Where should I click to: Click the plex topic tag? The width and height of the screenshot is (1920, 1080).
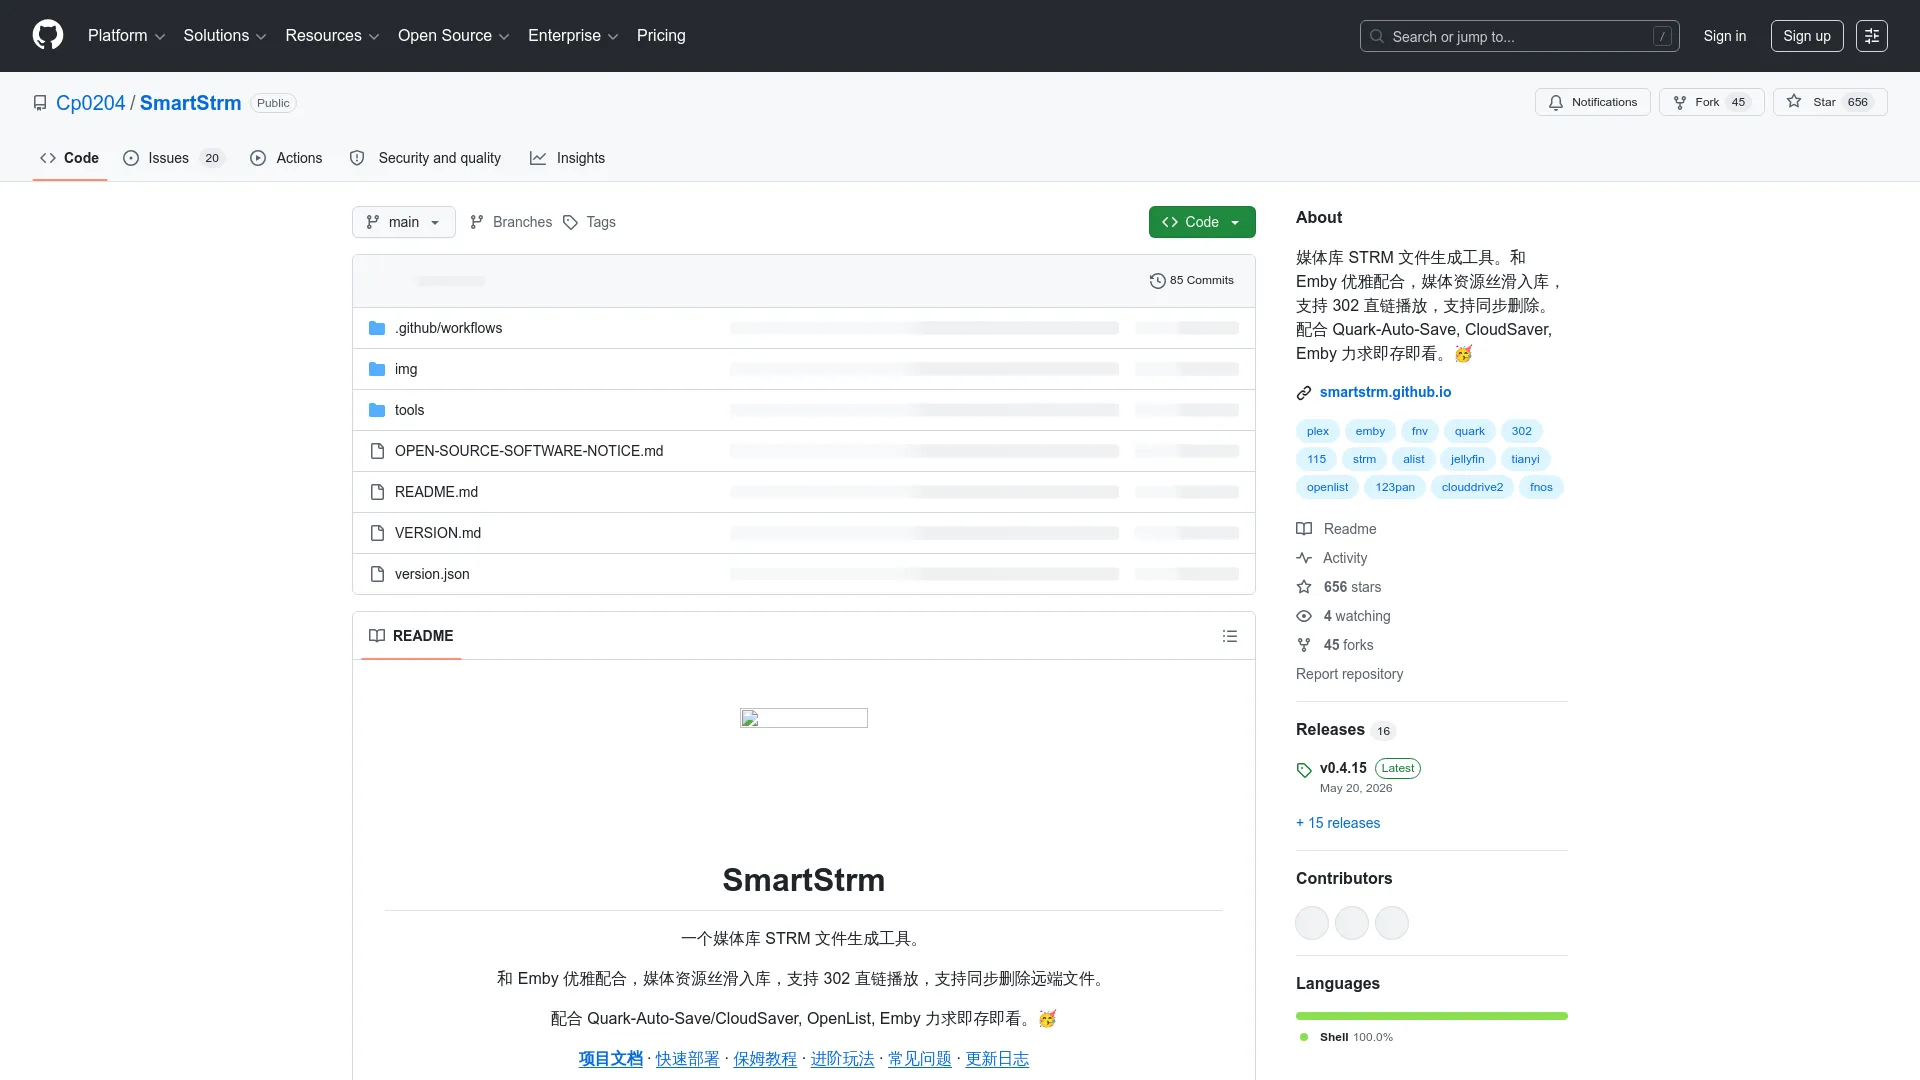coord(1318,431)
